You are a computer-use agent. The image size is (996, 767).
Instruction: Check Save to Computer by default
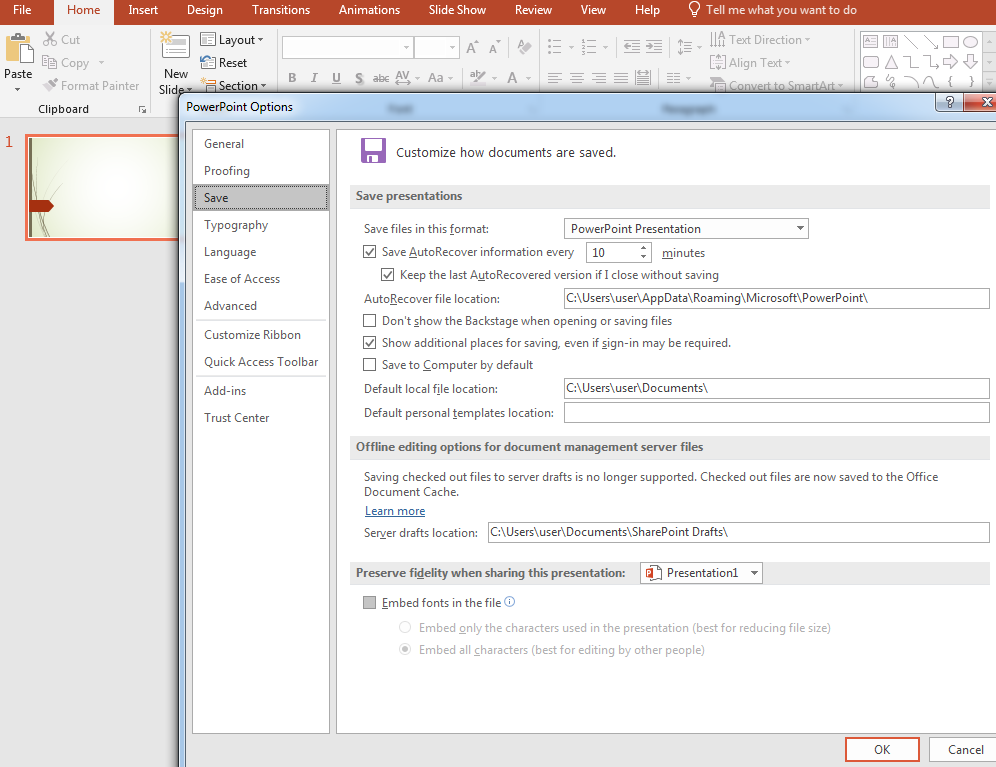pos(369,365)
